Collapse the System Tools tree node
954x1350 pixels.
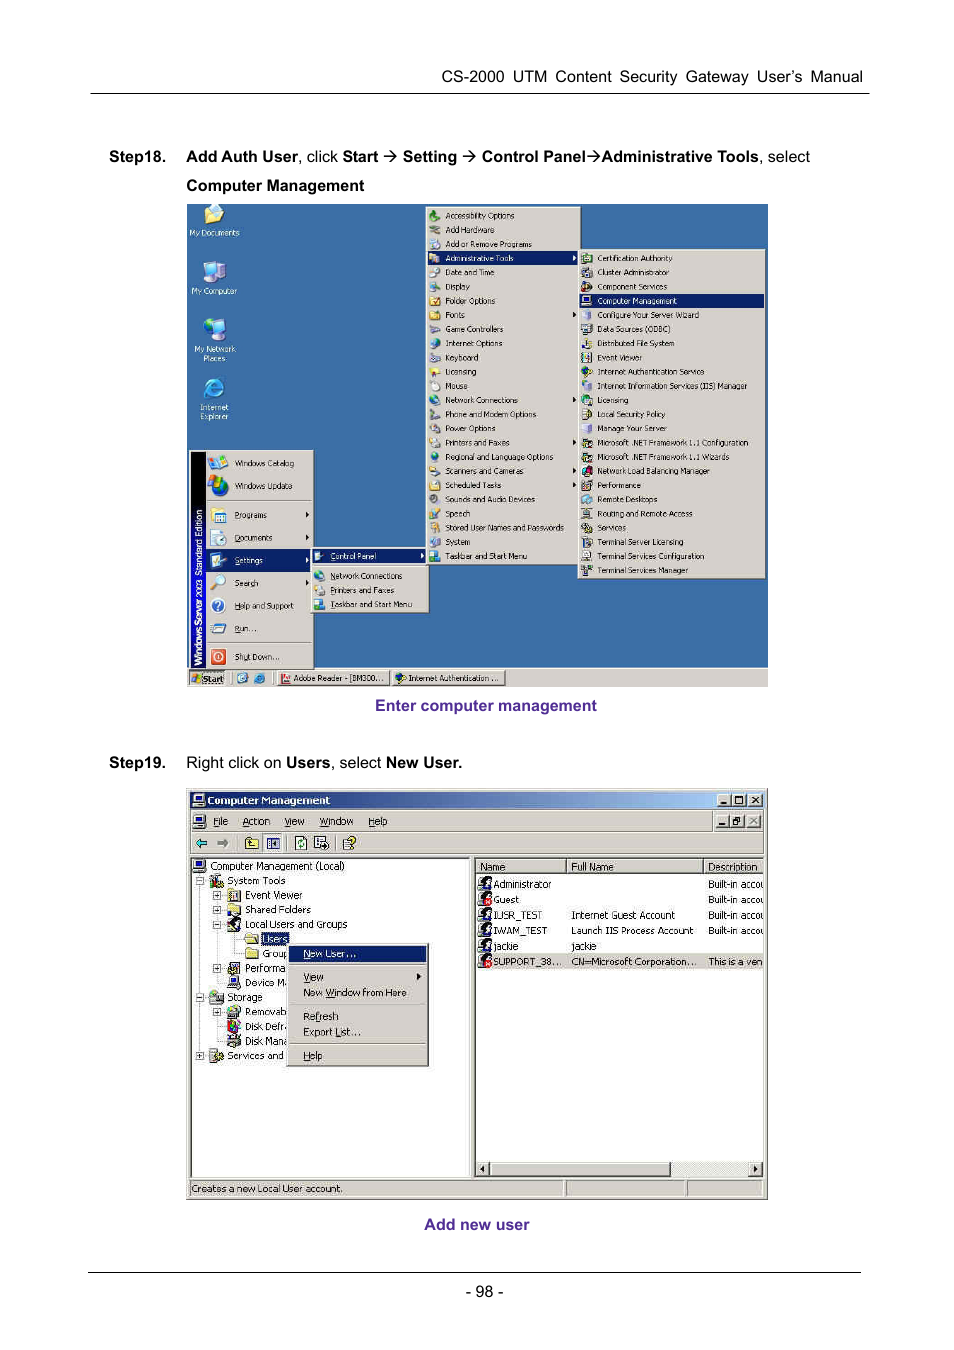pos(200,882)
